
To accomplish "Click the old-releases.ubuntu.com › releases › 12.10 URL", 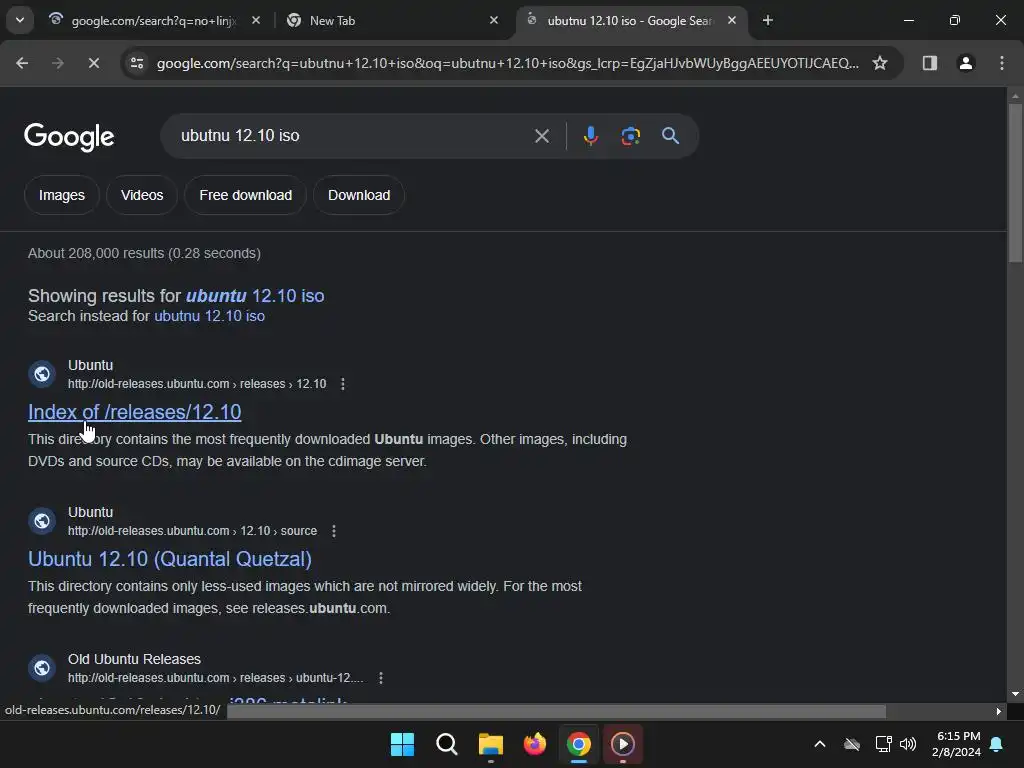I will (x=197, y=384).
